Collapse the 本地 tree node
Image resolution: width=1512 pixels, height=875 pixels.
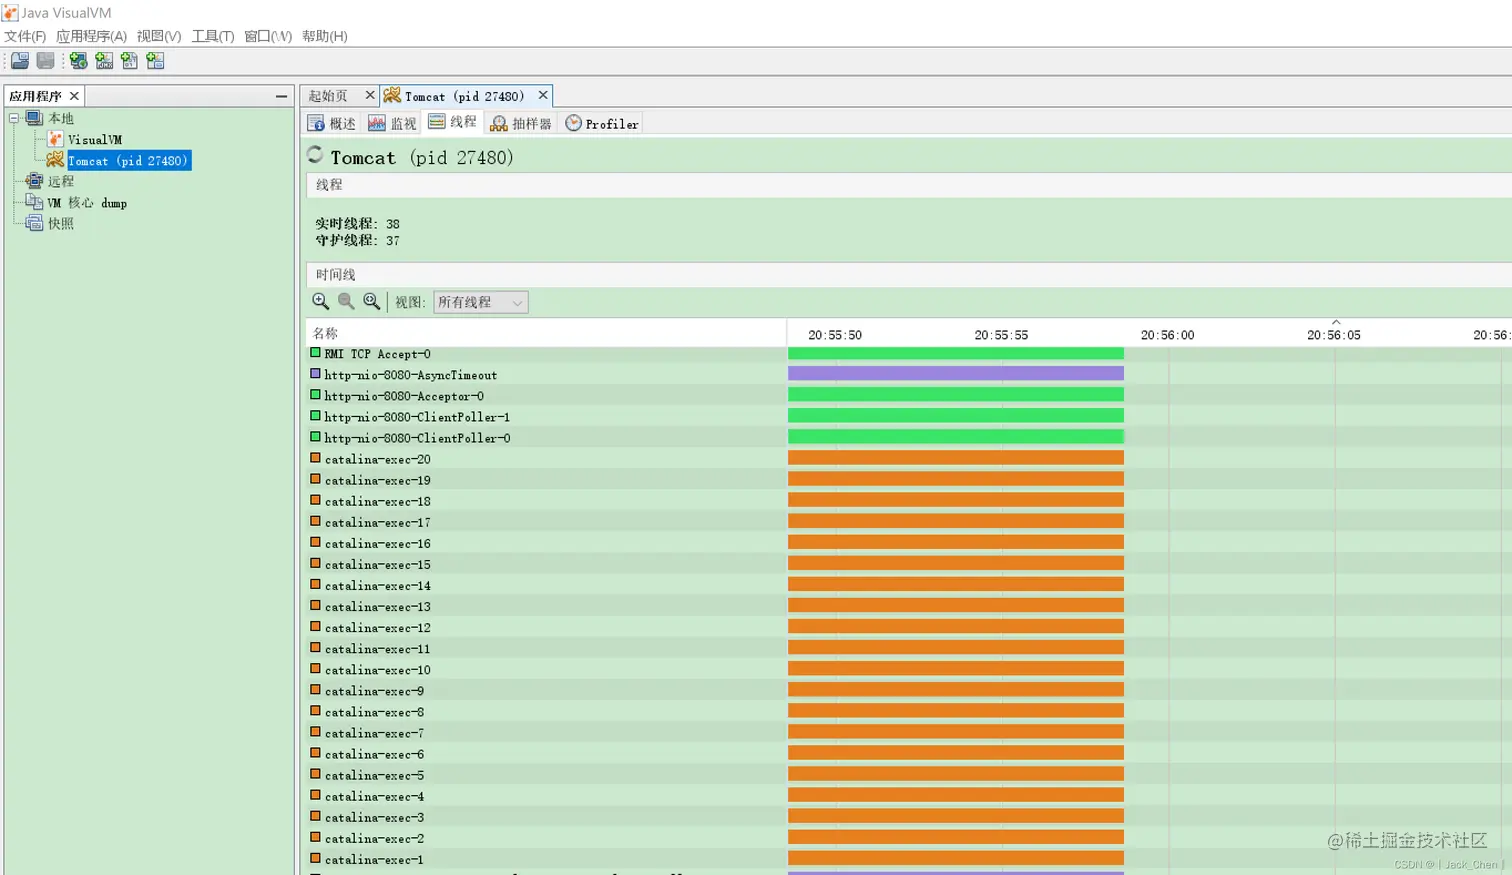[15, 118]
